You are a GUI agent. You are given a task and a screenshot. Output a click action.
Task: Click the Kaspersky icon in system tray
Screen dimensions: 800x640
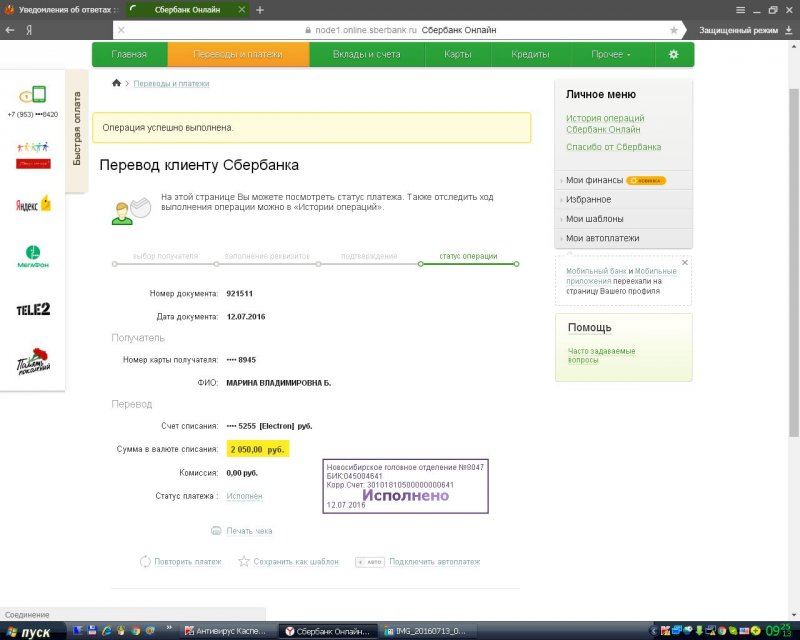pos(666,631)
